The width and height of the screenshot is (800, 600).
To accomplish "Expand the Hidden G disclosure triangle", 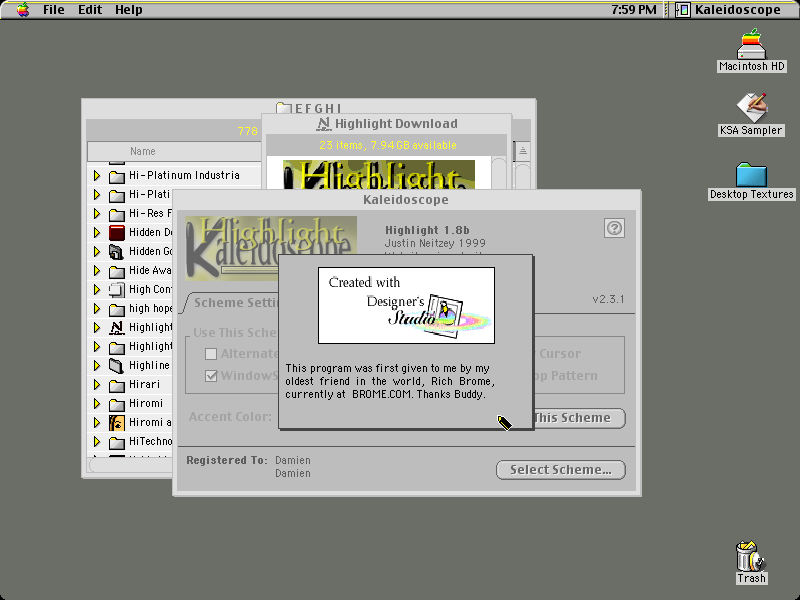I will pos(97,252).
